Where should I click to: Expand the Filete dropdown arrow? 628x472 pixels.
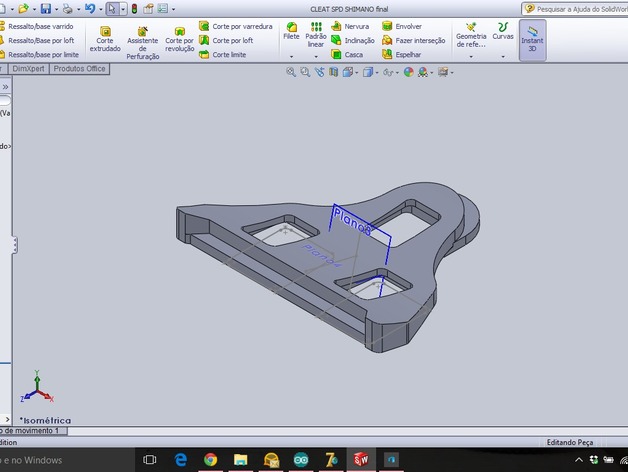pyautogui.click(x=291, y=56)
